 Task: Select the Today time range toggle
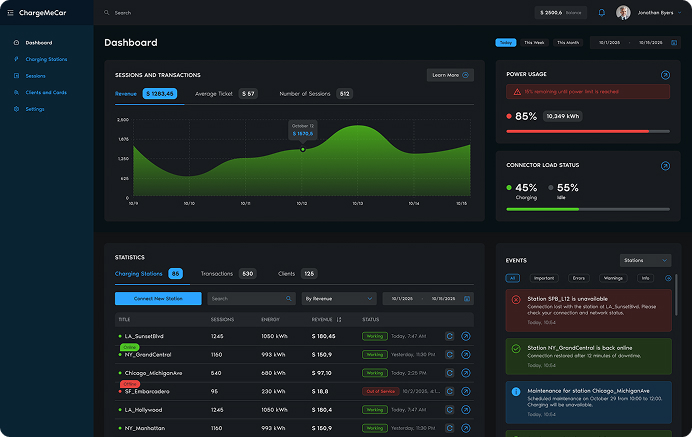pos(506,43)
